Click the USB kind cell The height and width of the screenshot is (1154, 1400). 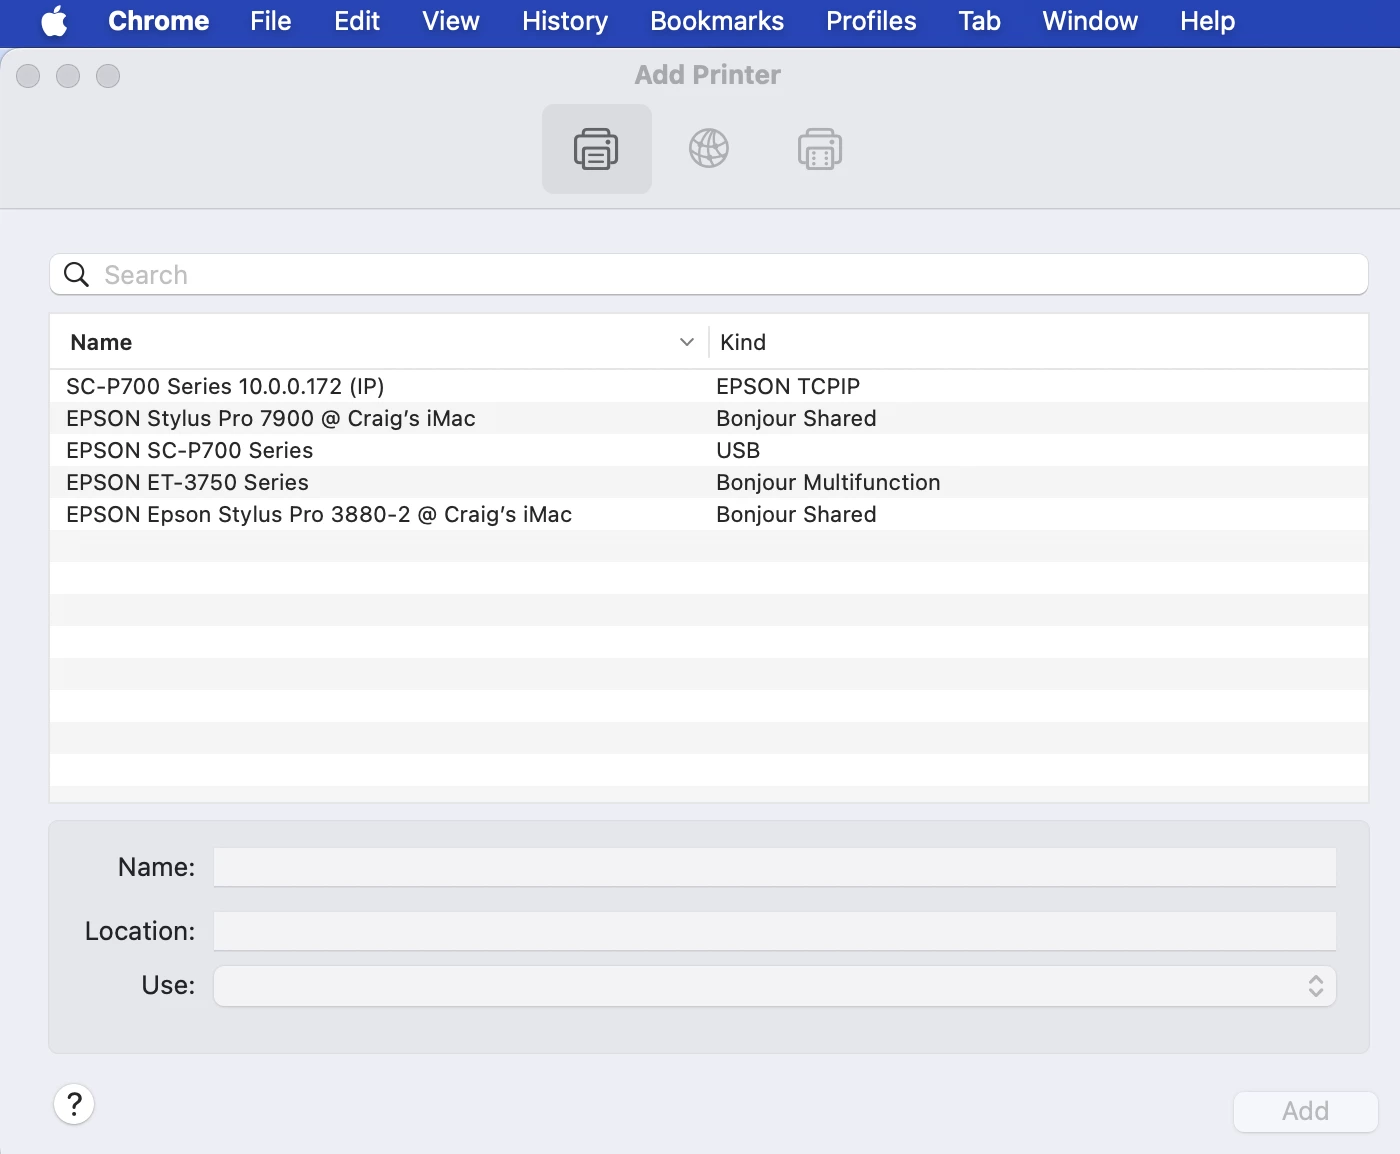point(738,450)
